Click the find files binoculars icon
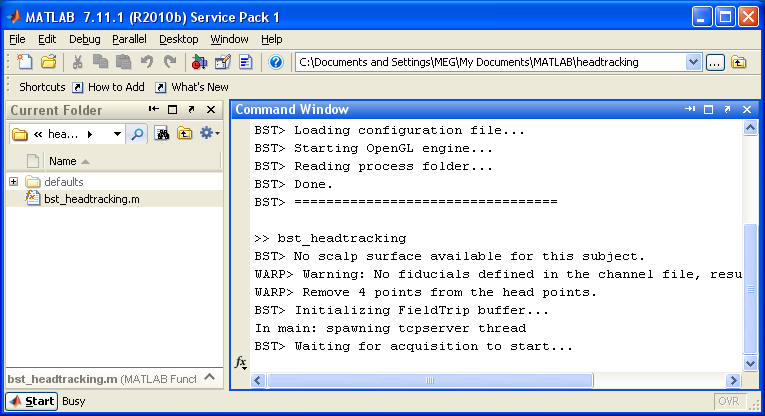Image resolution: width=765 pixels, height=416 pixels. 162,133
